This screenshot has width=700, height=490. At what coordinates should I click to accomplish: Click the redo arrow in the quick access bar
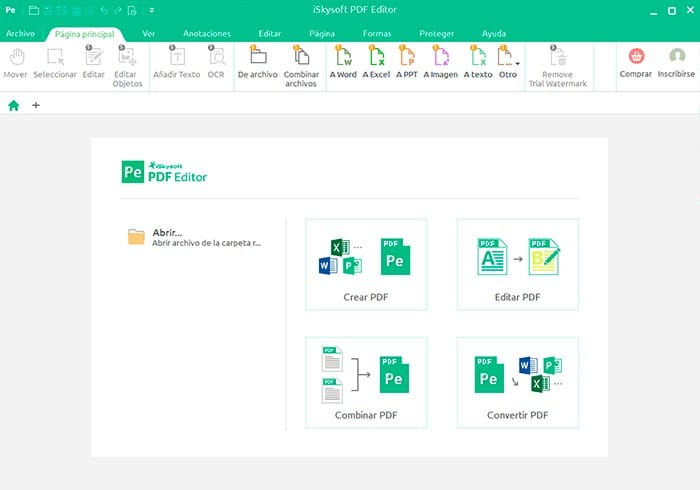coord(118,10)
